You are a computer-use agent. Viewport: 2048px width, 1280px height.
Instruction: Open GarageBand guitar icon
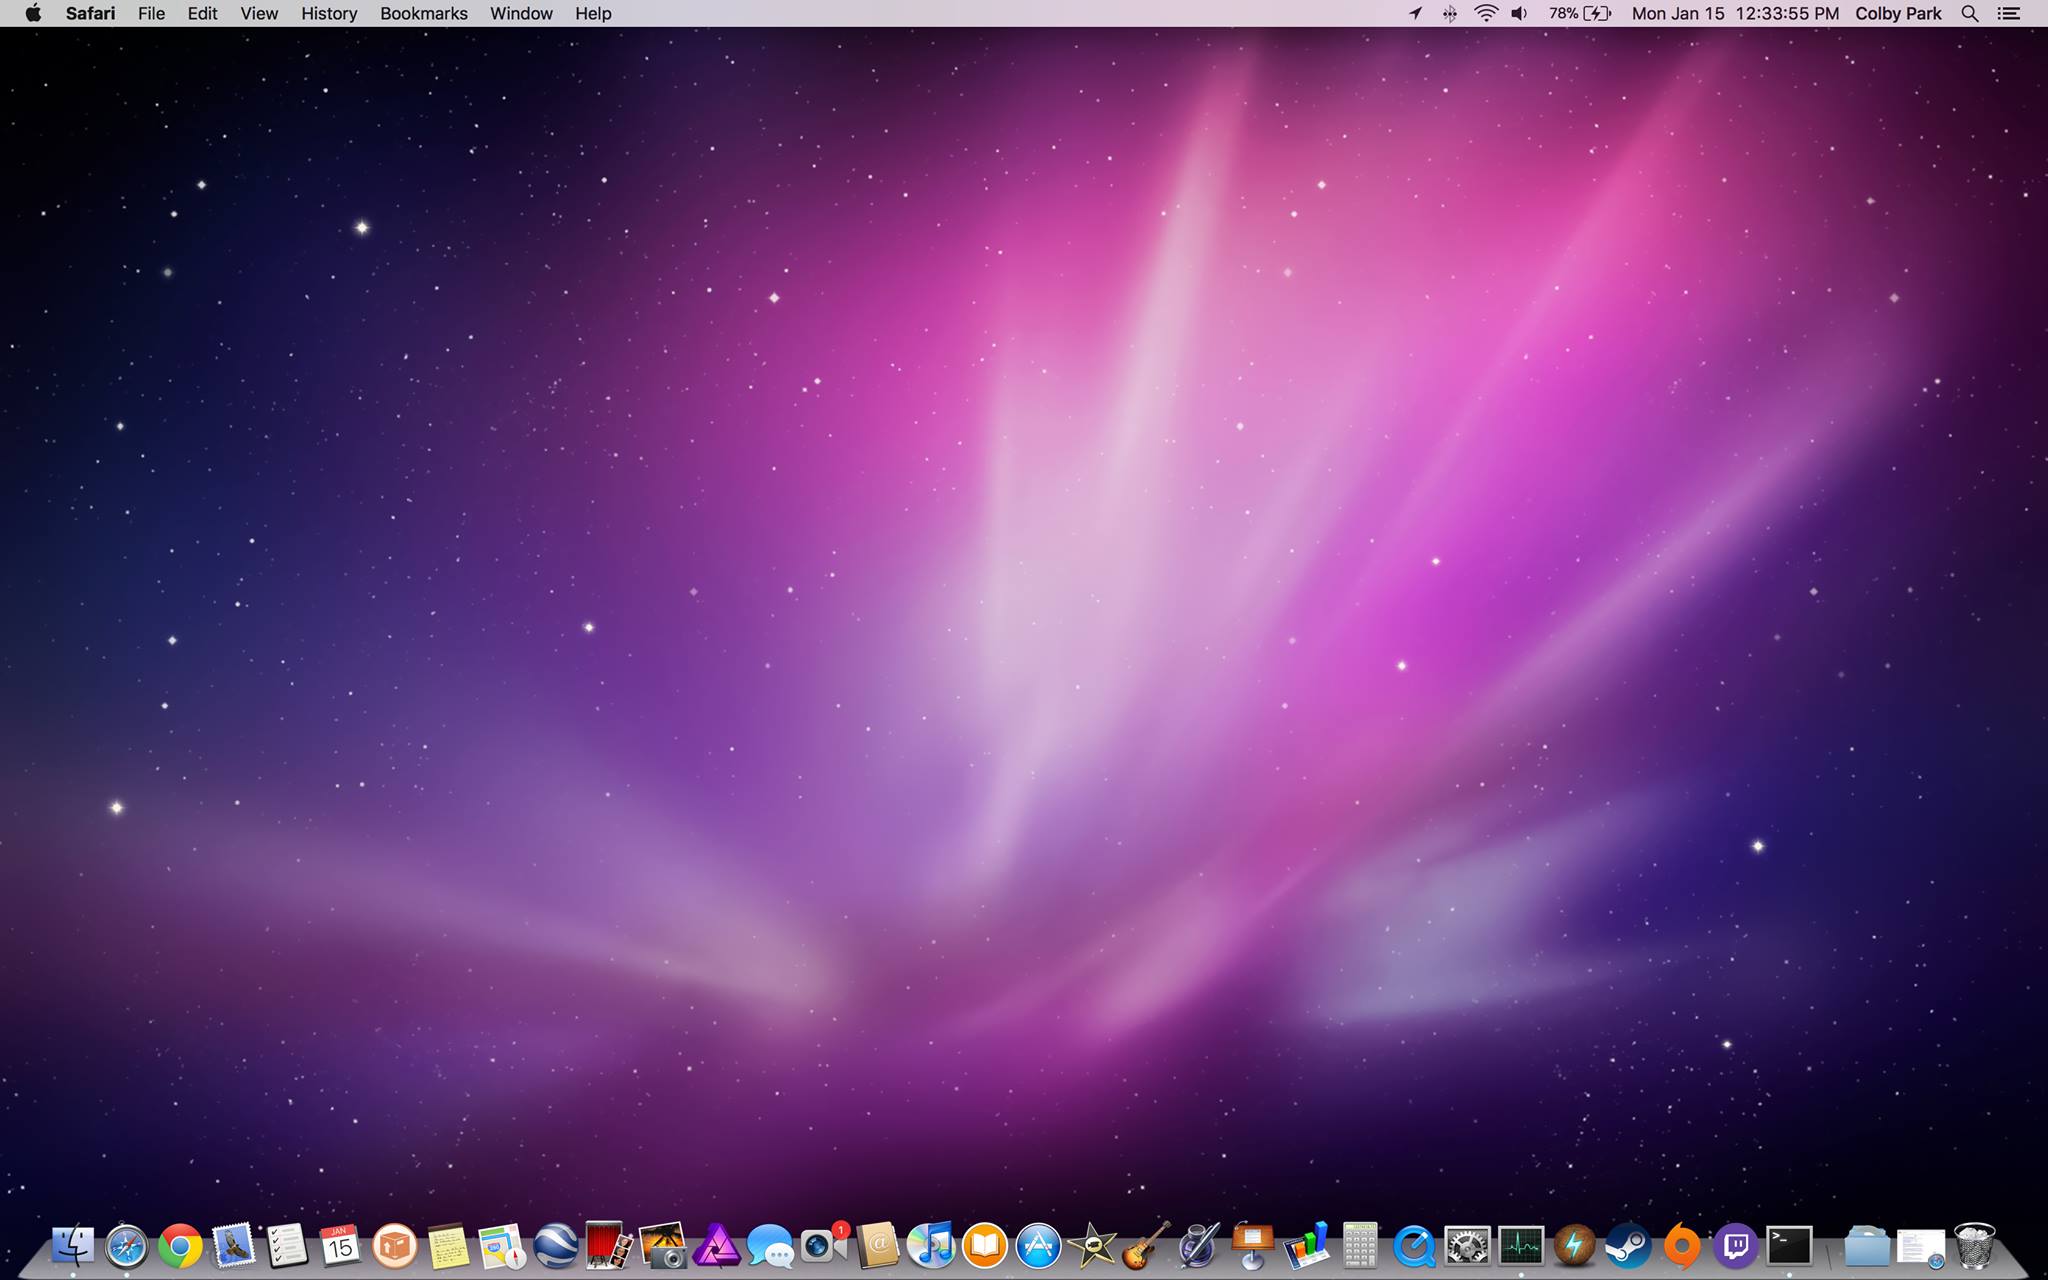[x=1146, y=1246]
